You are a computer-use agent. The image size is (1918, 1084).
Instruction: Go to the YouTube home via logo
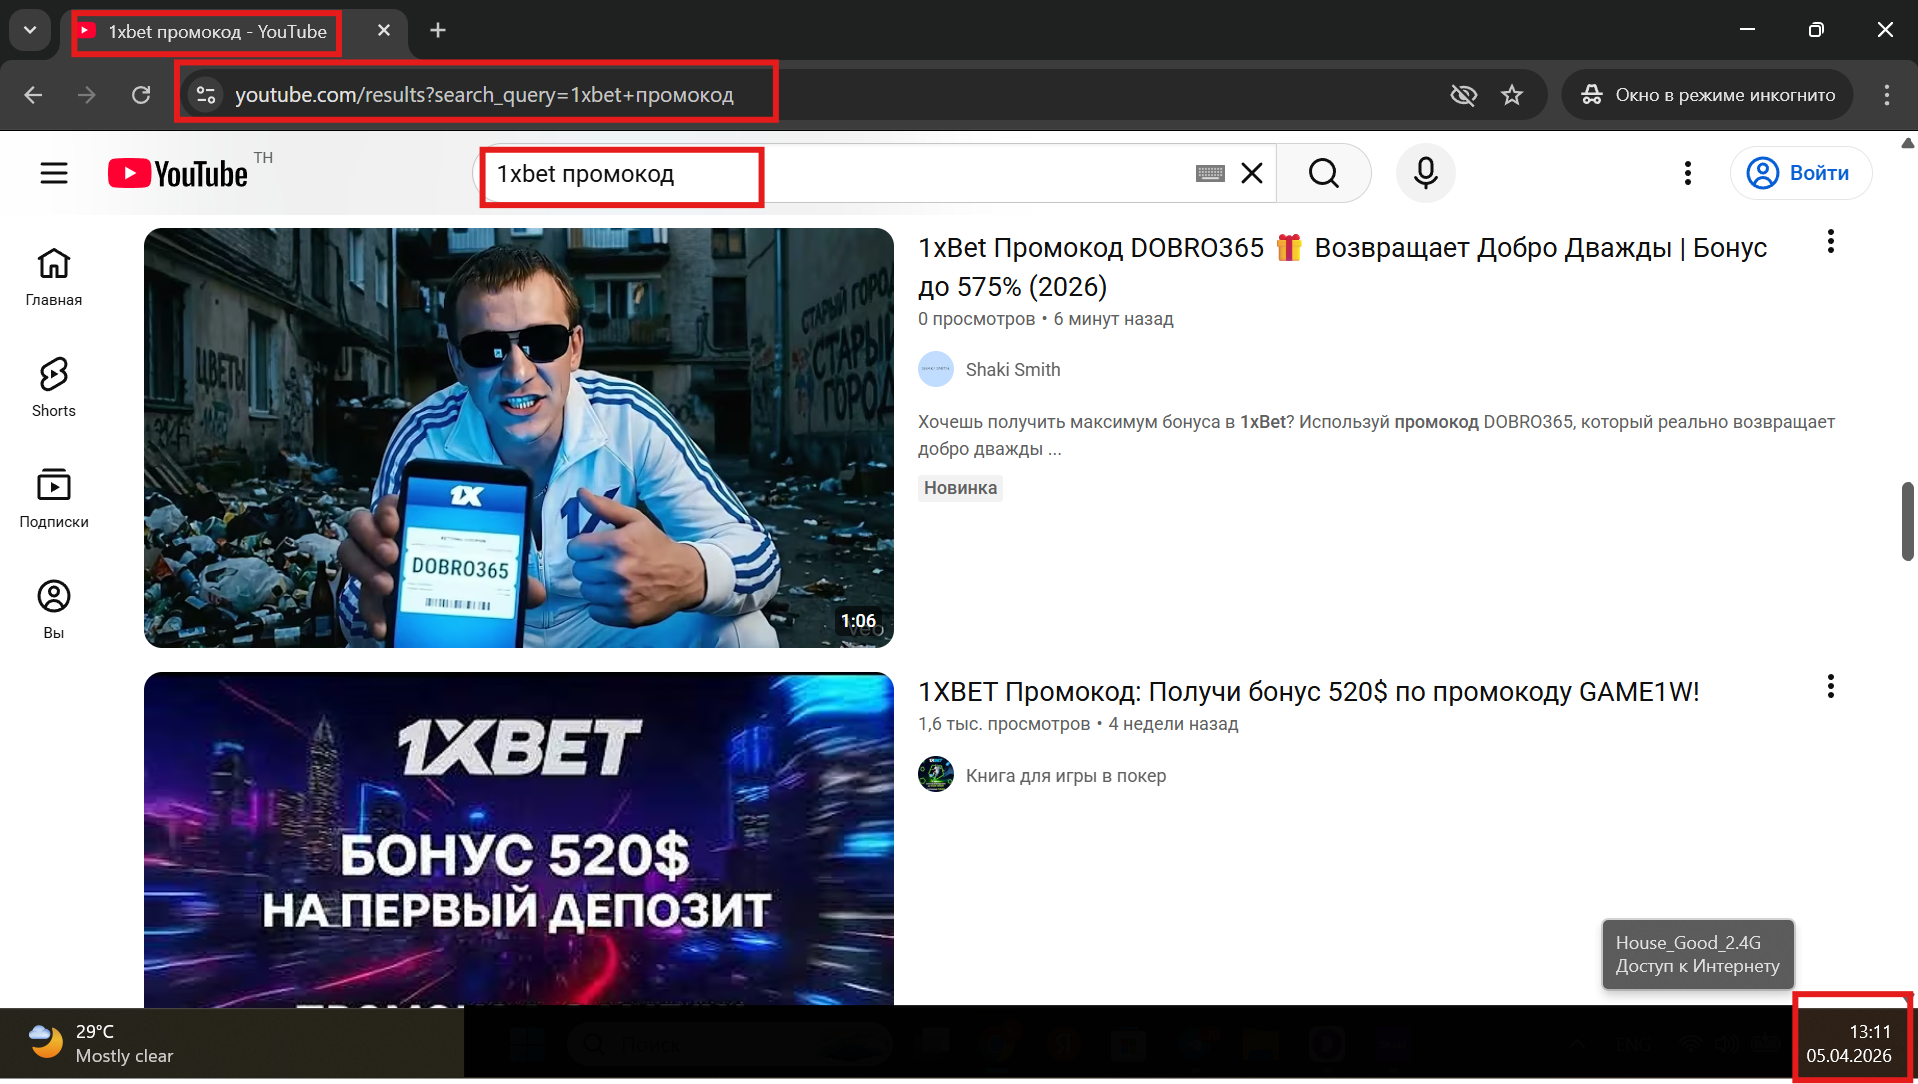click(x=178, y=173)
